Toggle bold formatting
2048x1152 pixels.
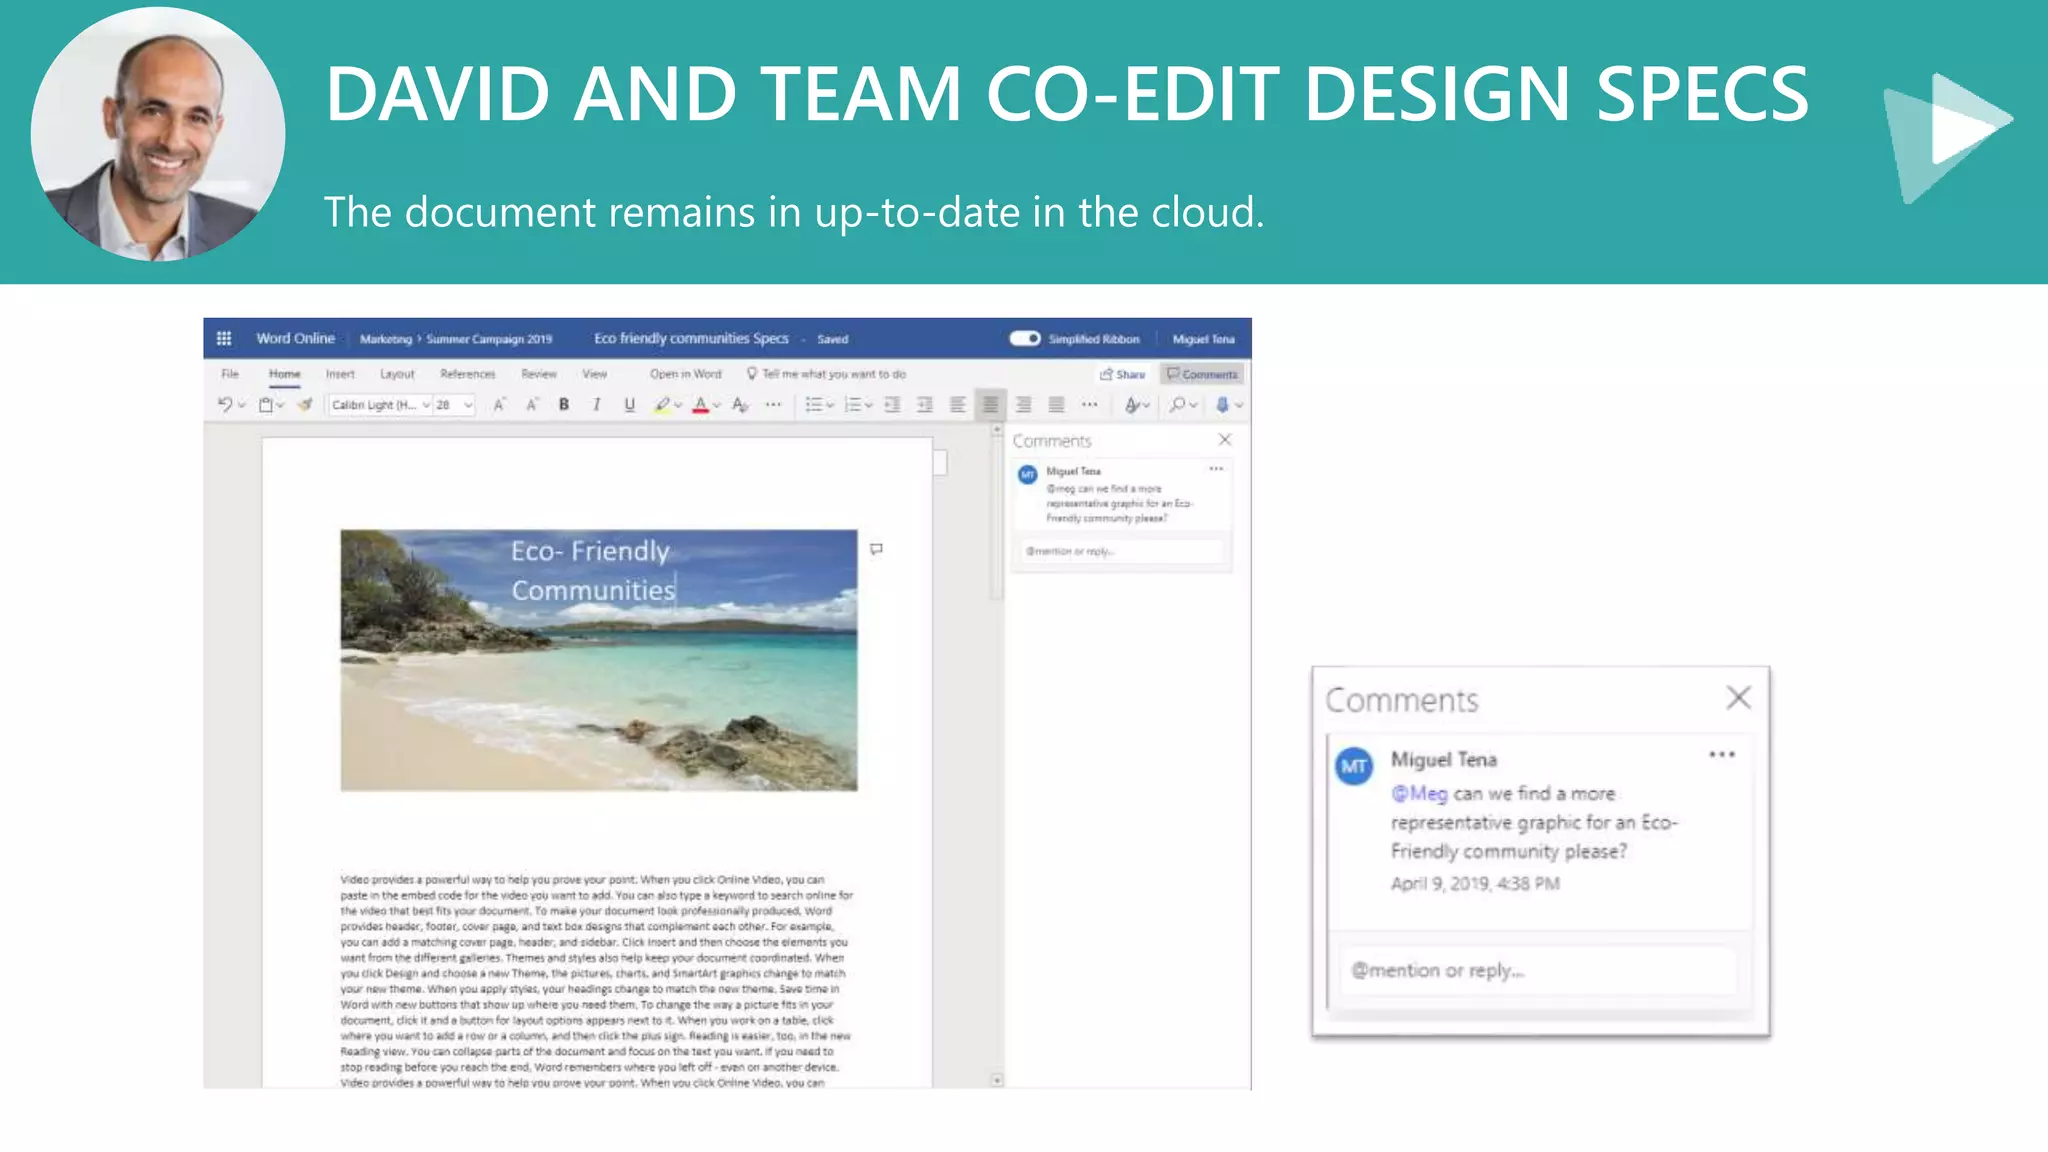[x=564, y=405]
